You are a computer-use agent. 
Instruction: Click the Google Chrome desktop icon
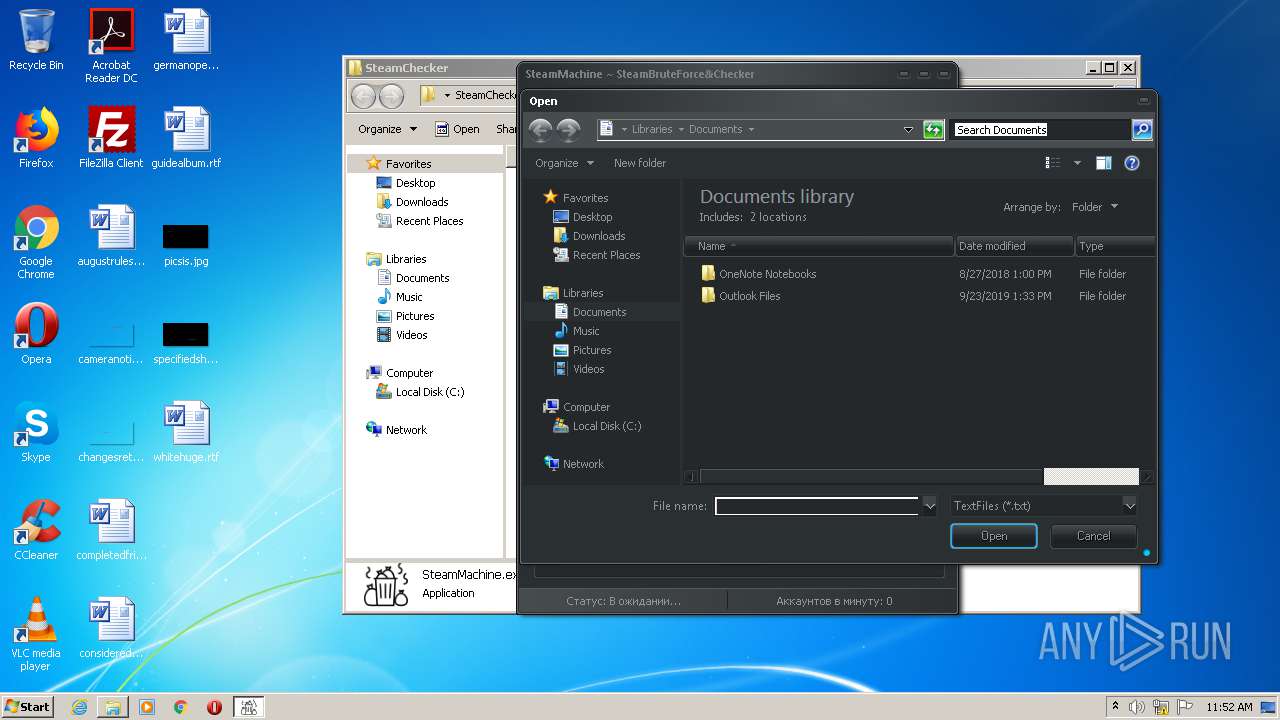coord(36,242)
